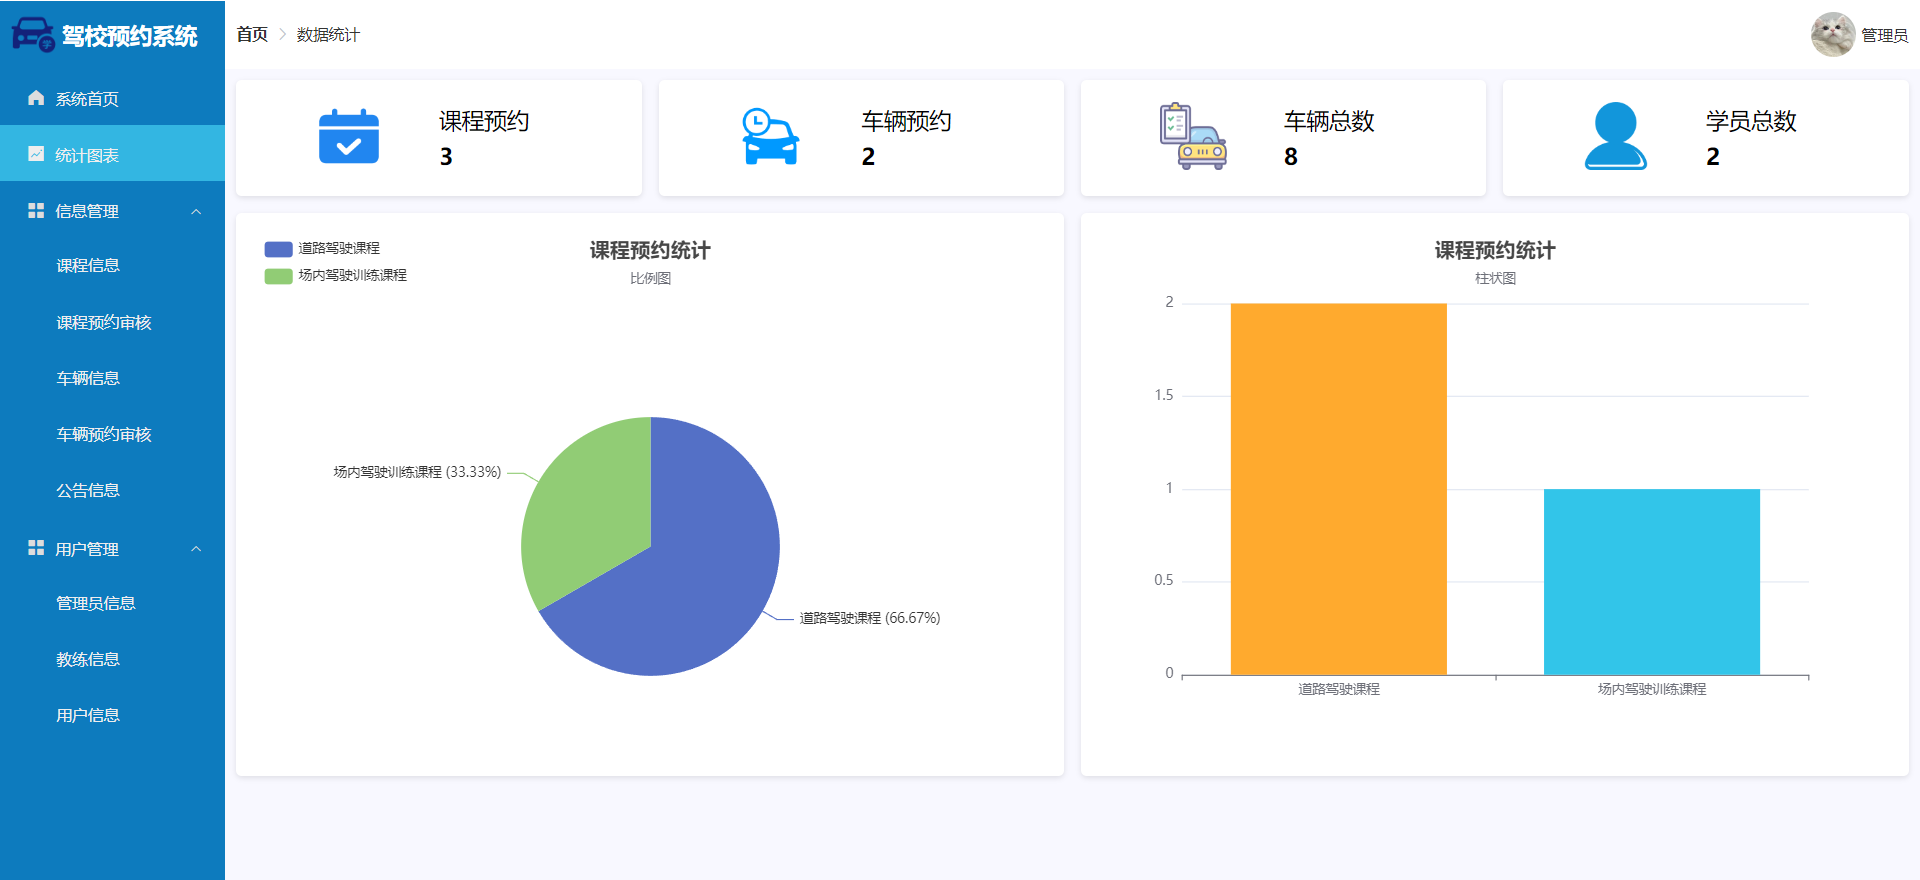Image resolution: width=1920 pixels, height=880 pixels.
Task: Click the home icon beside 系统首页
Action: tap(36, 98)
